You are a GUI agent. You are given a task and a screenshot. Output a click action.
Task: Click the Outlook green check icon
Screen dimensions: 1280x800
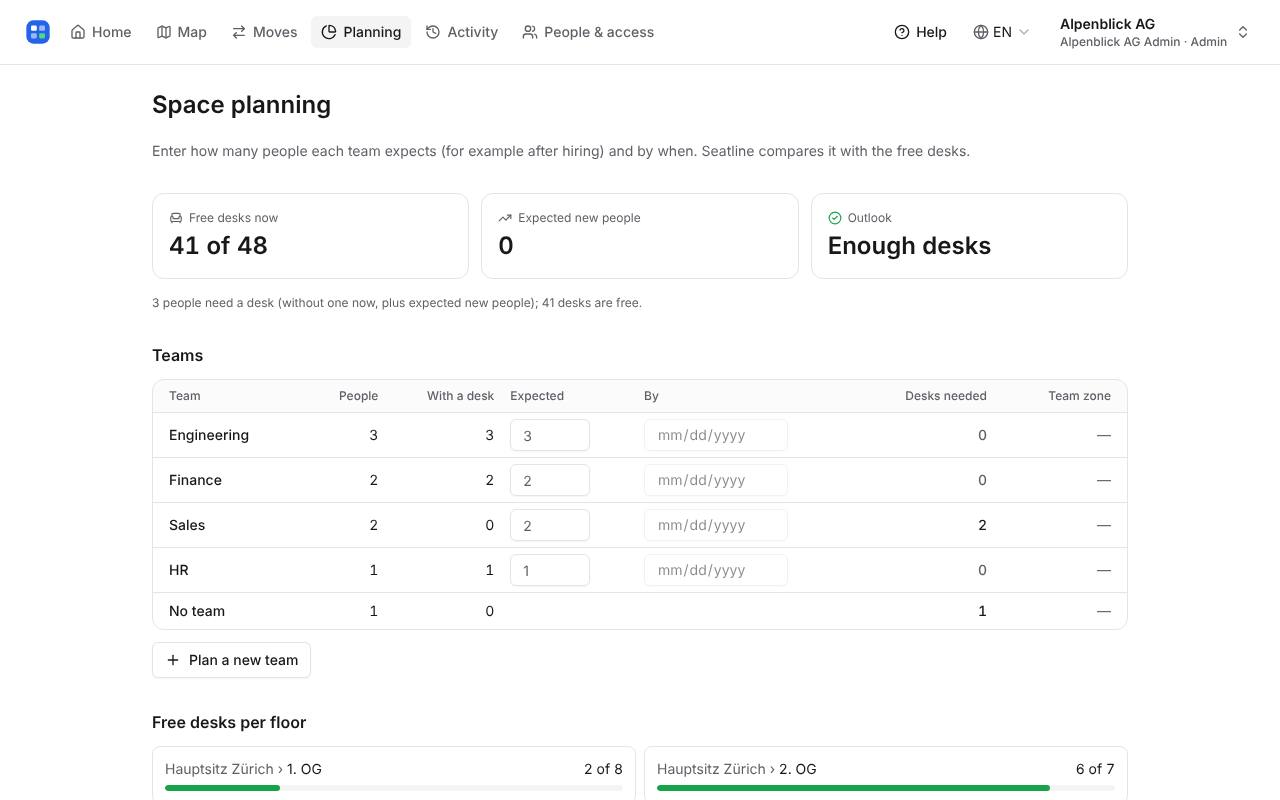pos(835,218)
